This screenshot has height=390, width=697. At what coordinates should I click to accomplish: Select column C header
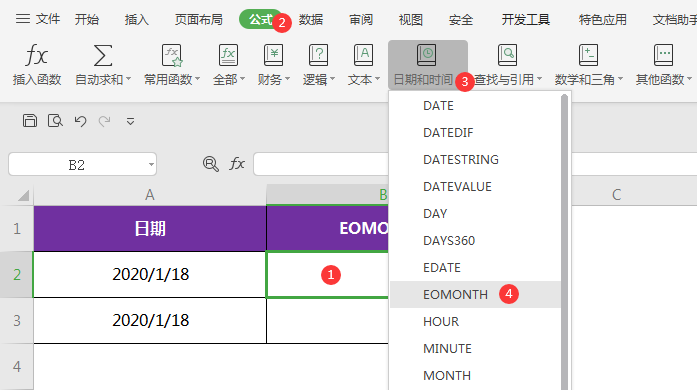click(x=616, y=195)
